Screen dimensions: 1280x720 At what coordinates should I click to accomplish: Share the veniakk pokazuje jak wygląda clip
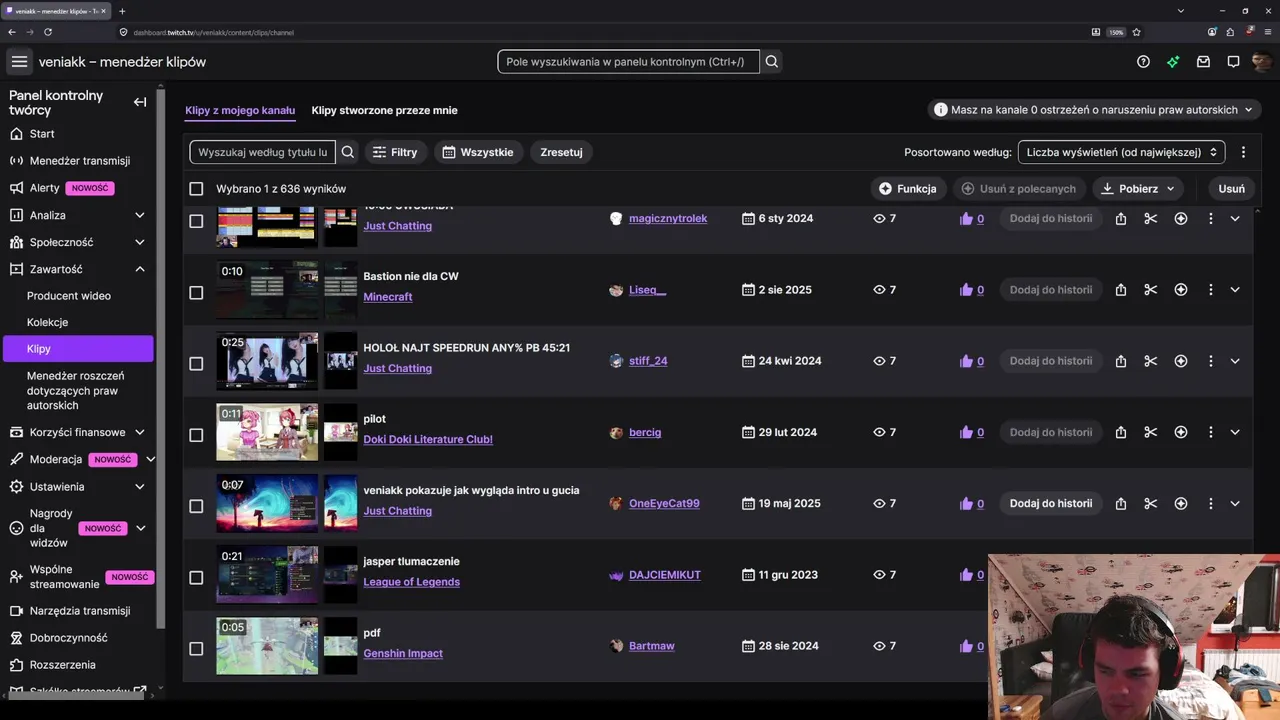coord(1121,503)
